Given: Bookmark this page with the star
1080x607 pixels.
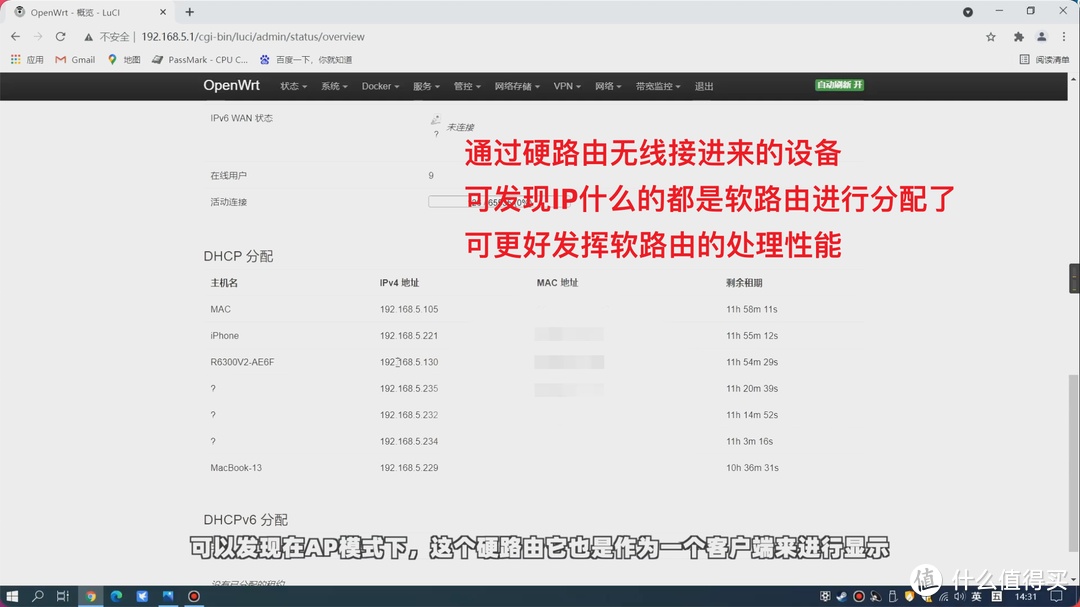Looking at the screenshot, I should tap(990, 37).
